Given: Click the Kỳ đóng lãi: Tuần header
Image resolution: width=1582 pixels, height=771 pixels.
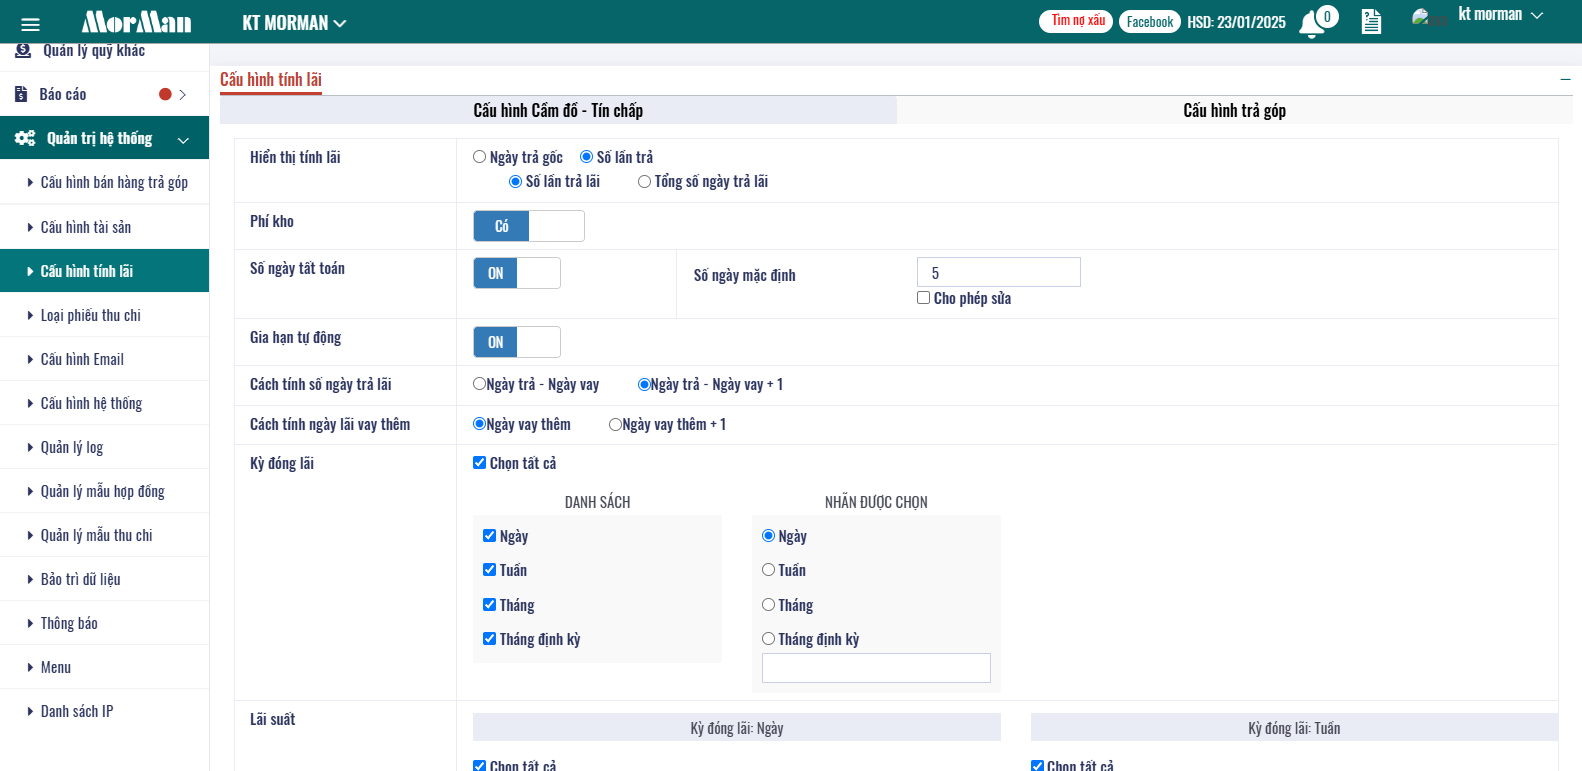Looking at the screenshot, I should (x=1294, y=728).
